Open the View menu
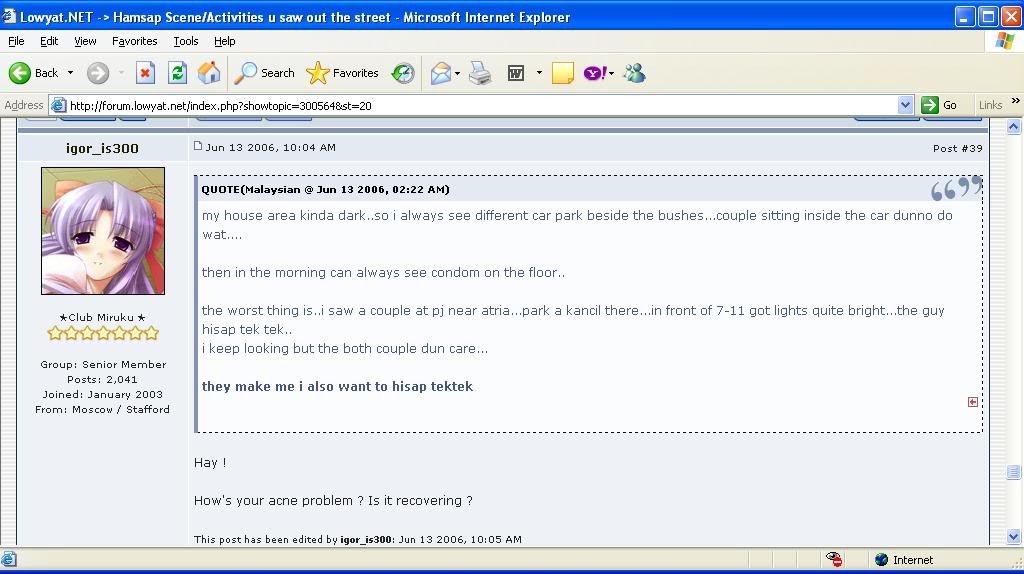Image resolution: width=1024 pixels, height=574 pixels. (x=85, y=41)
